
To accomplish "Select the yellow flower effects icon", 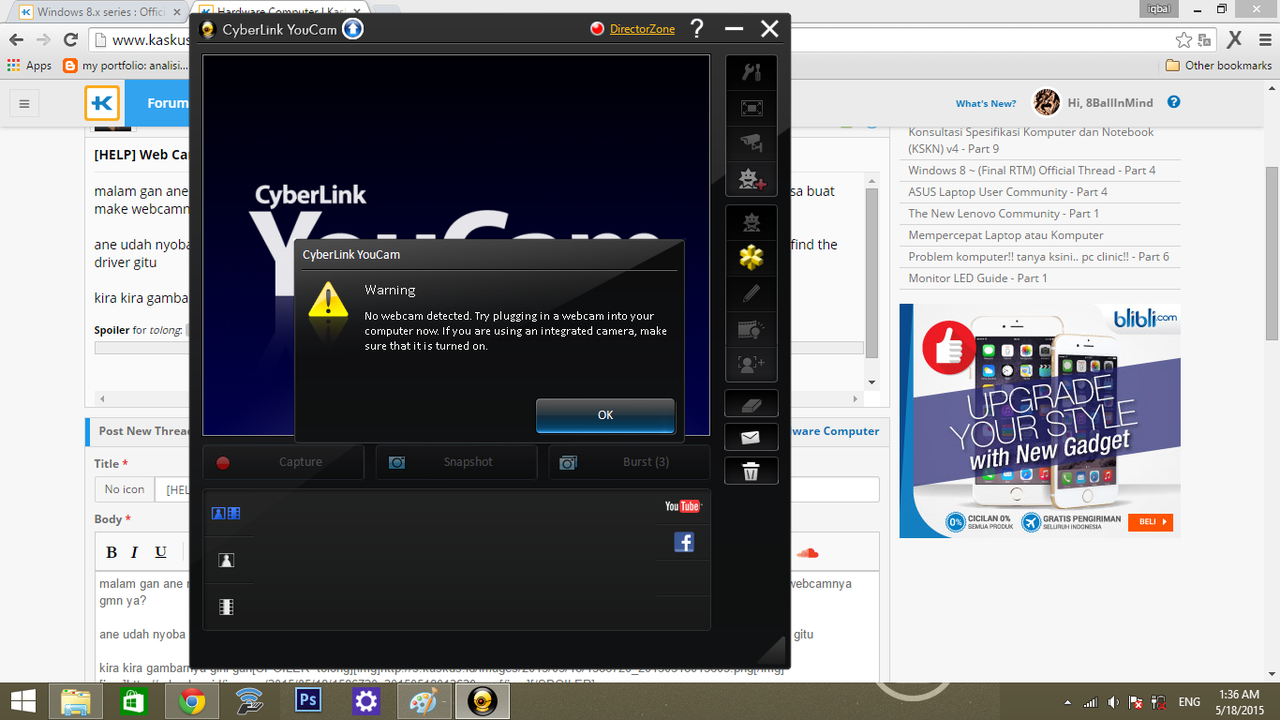I will [751, 258].
